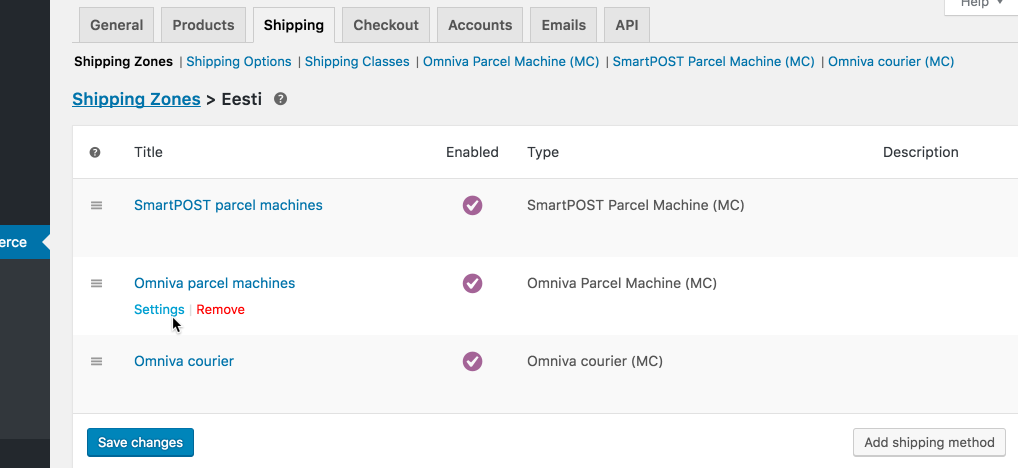Open the Shipping Zones sub-section

pos(123,62)
